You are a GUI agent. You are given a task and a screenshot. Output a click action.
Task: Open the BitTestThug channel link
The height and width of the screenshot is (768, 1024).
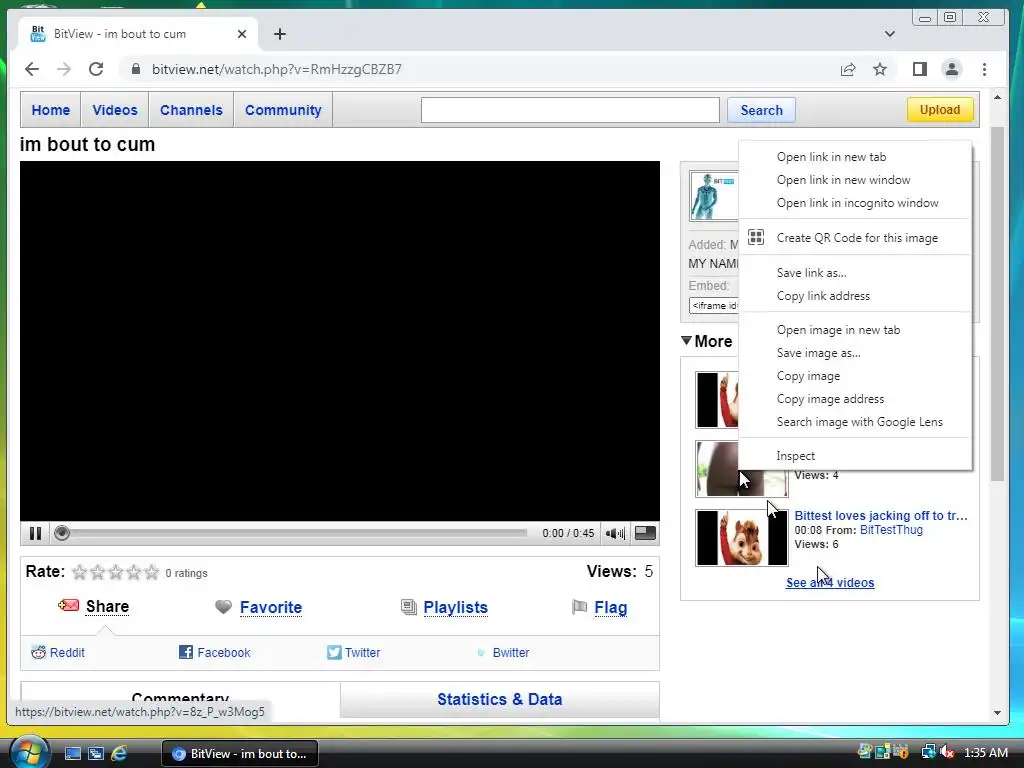coord(891,530)
